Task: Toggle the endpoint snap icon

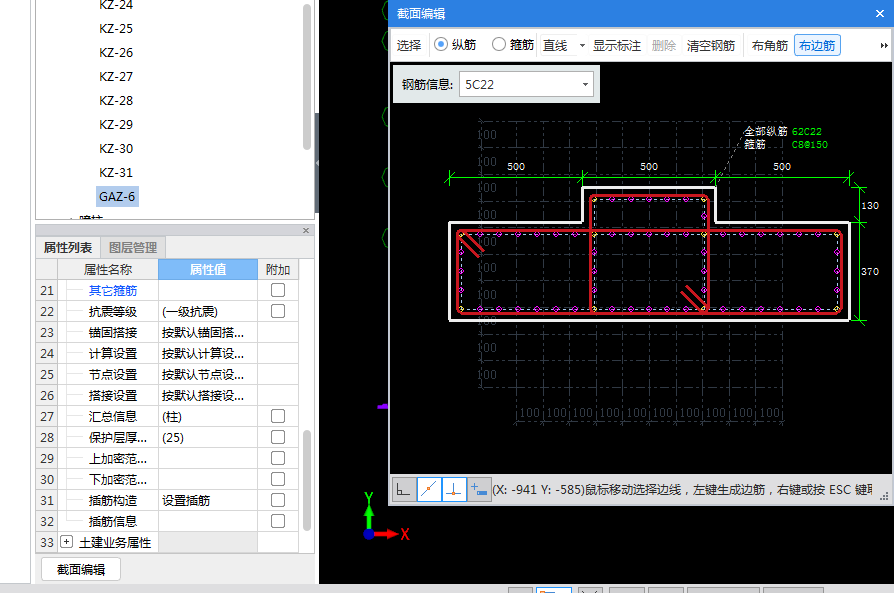Action: point(429,489)
